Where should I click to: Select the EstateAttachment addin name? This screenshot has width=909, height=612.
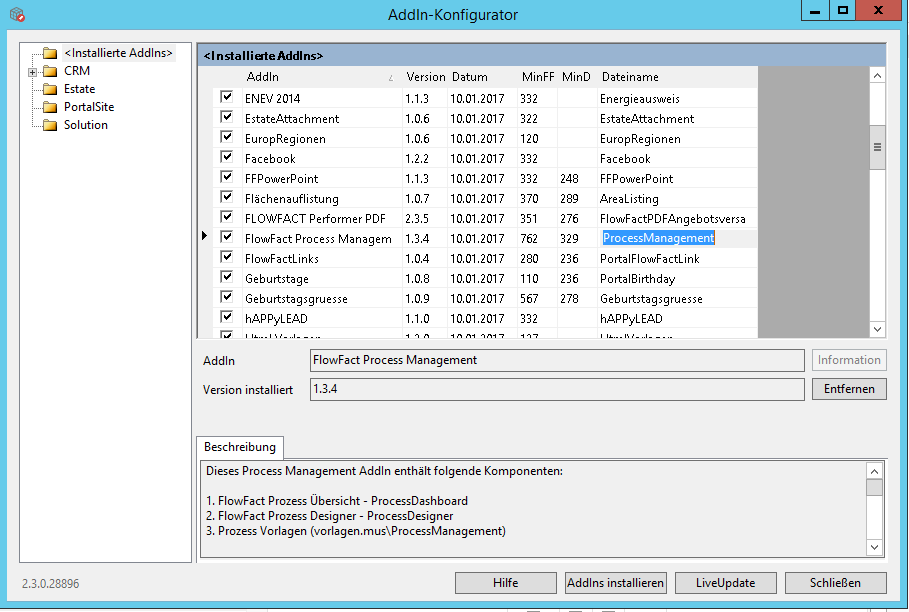(x=292, y=119)
